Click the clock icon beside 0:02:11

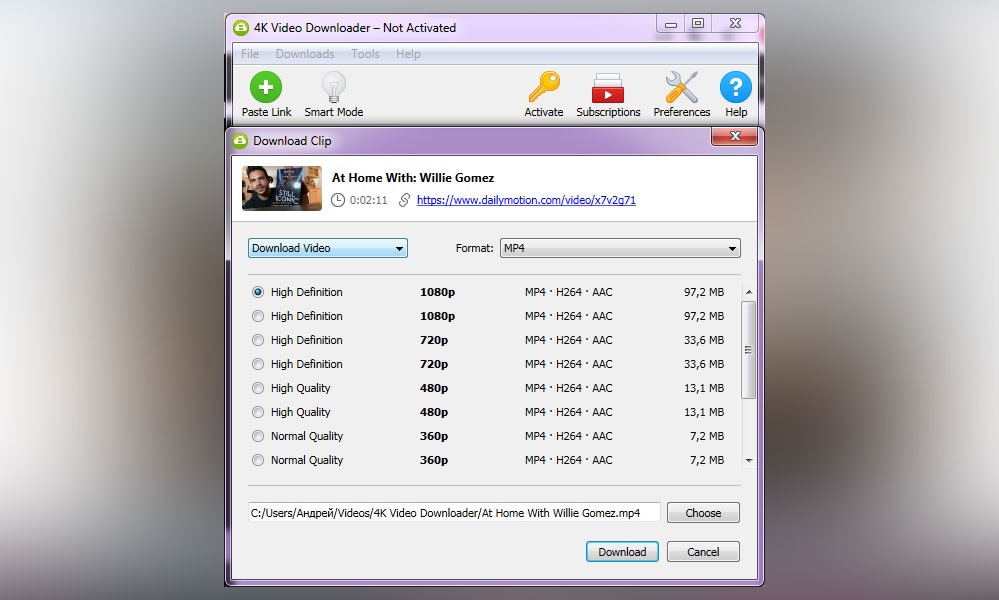[338, 200]
